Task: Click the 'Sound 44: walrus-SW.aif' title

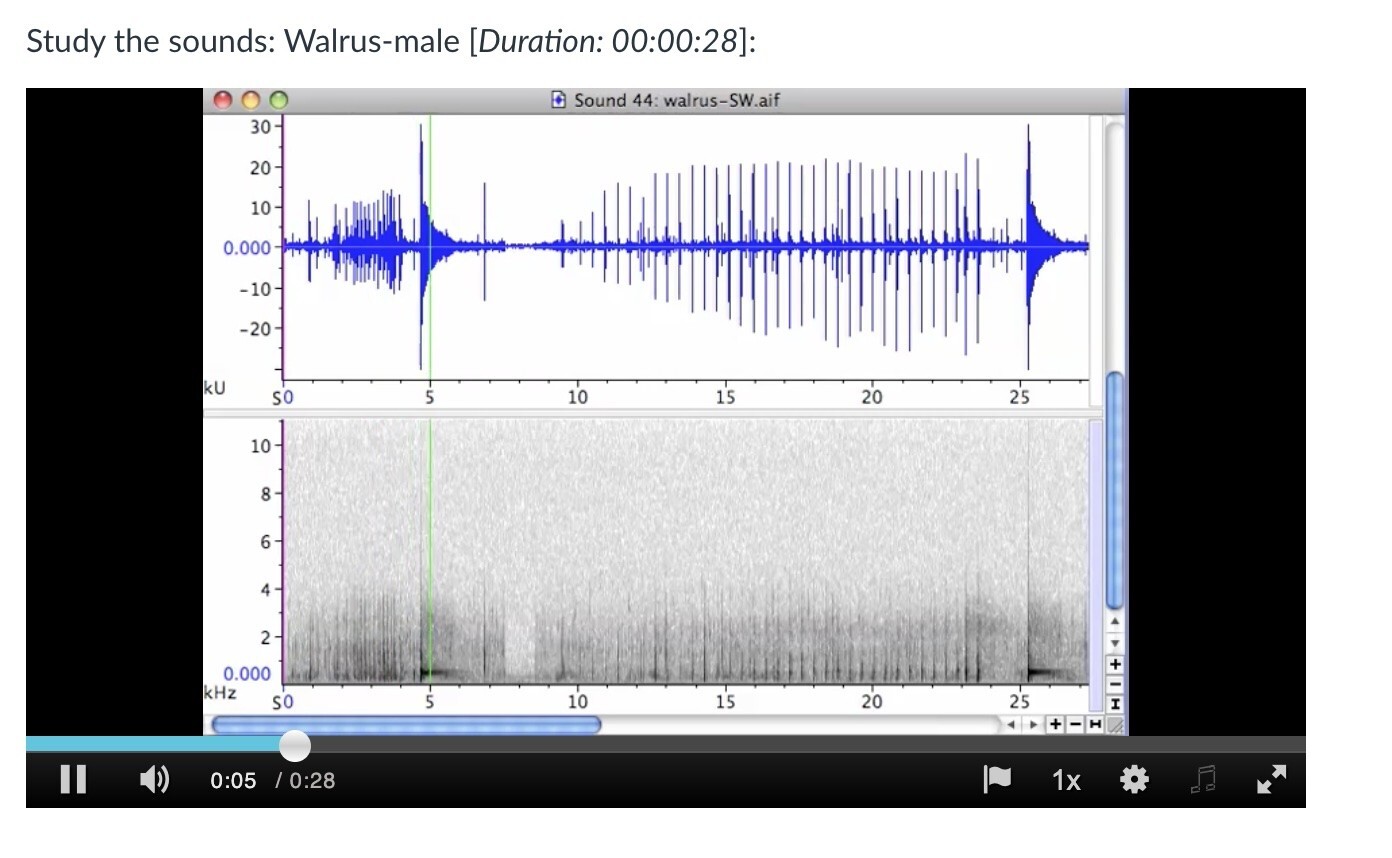Action: 677,100
